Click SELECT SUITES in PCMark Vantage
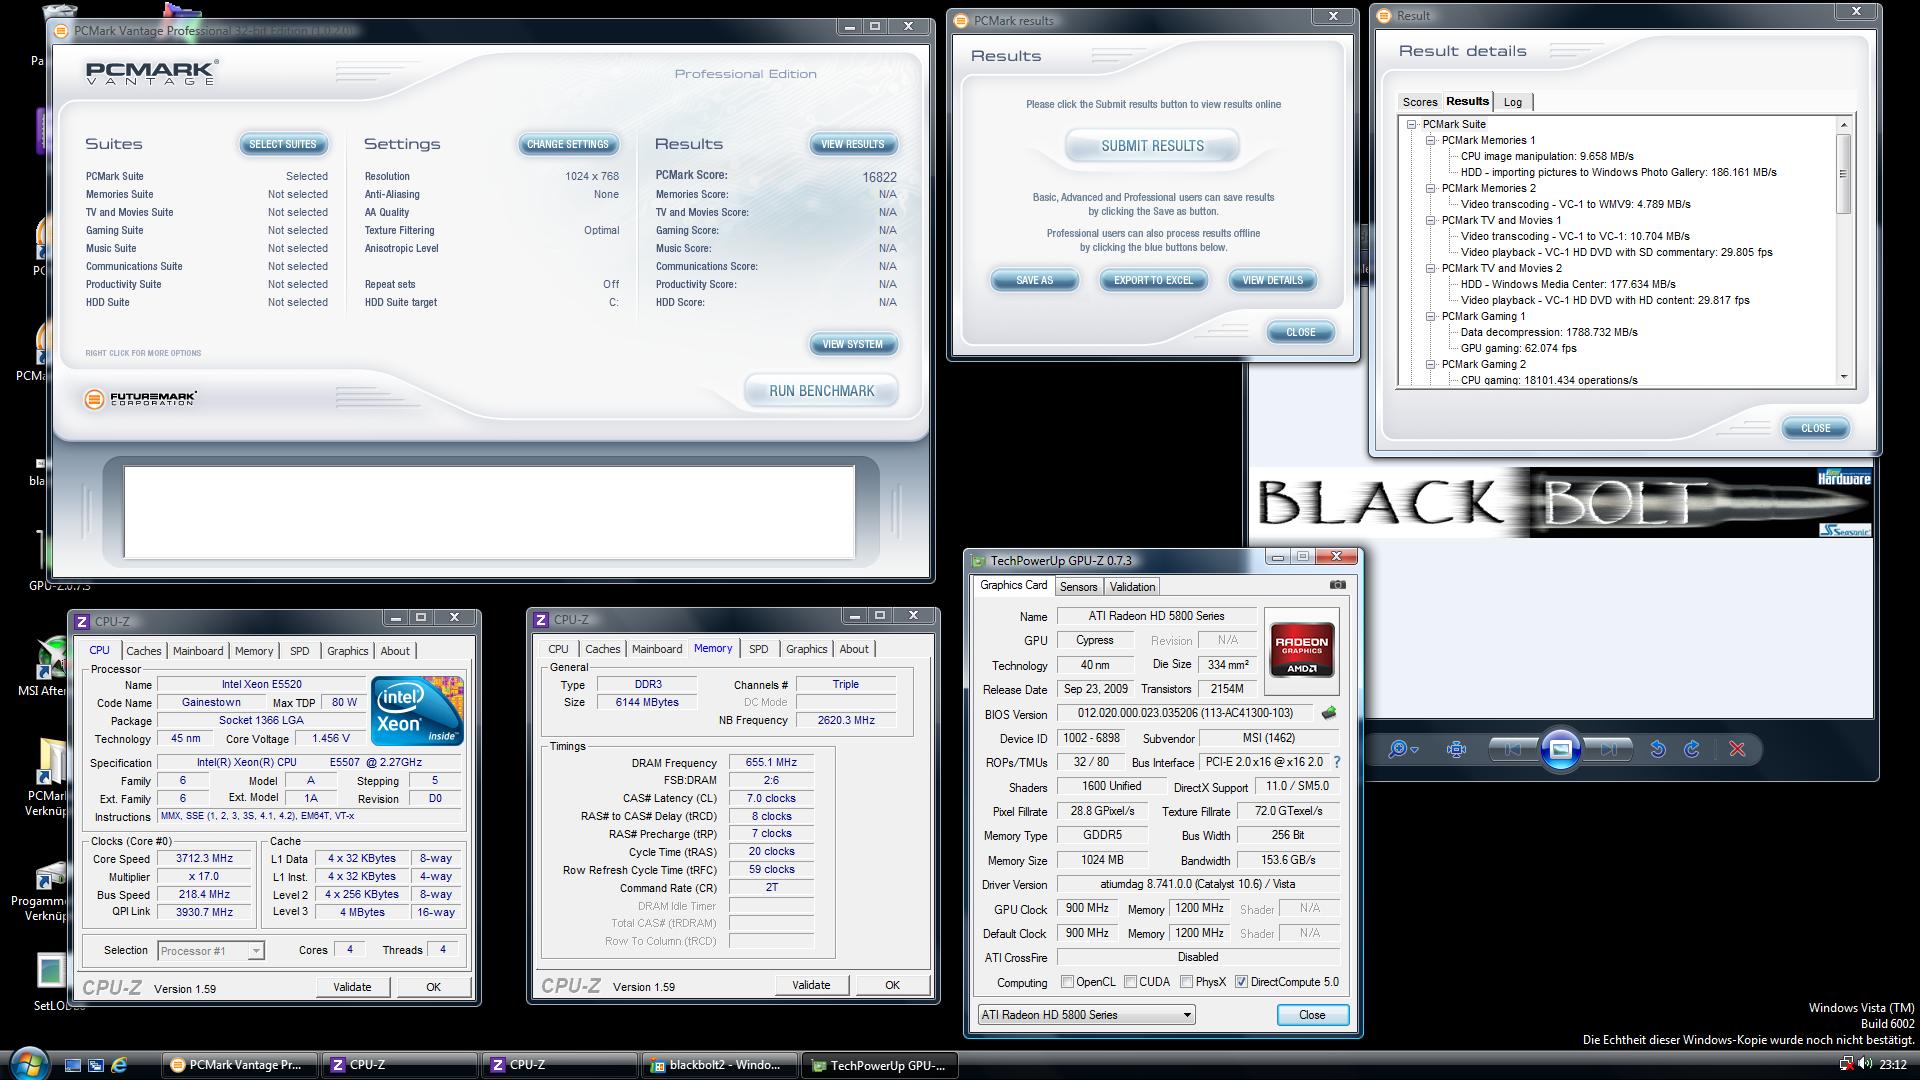 pos(283,144)
